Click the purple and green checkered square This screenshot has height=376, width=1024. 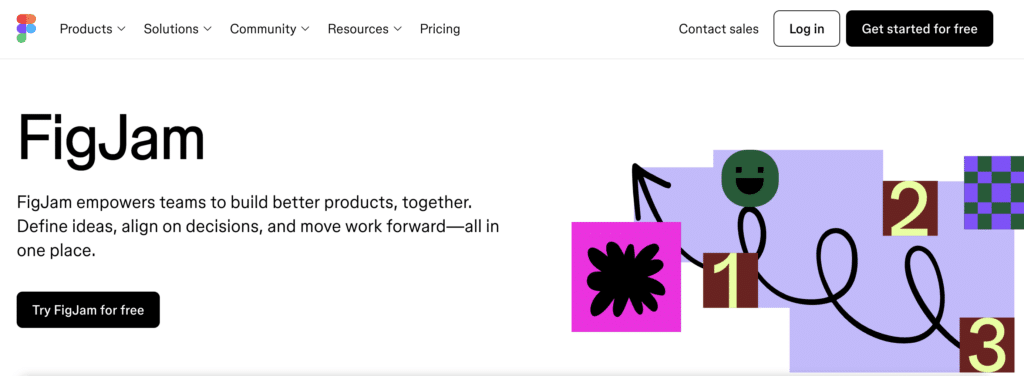tap(994, 193)
